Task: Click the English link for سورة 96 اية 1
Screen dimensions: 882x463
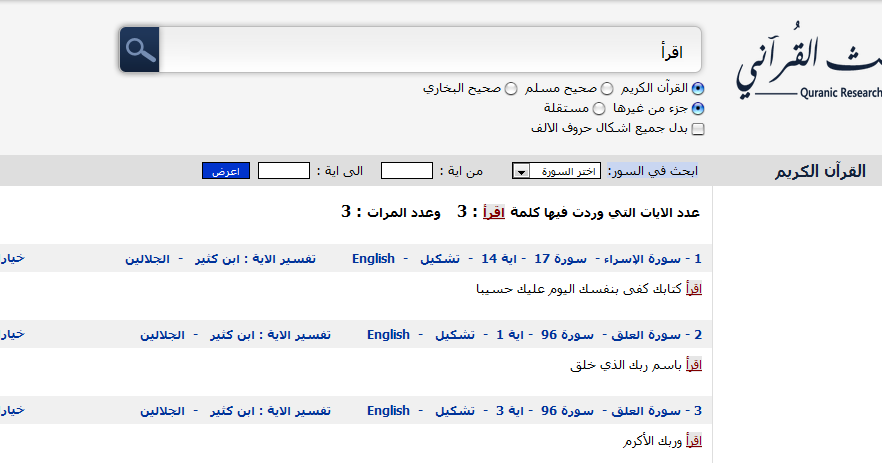Action: click(x=388, y=335)
